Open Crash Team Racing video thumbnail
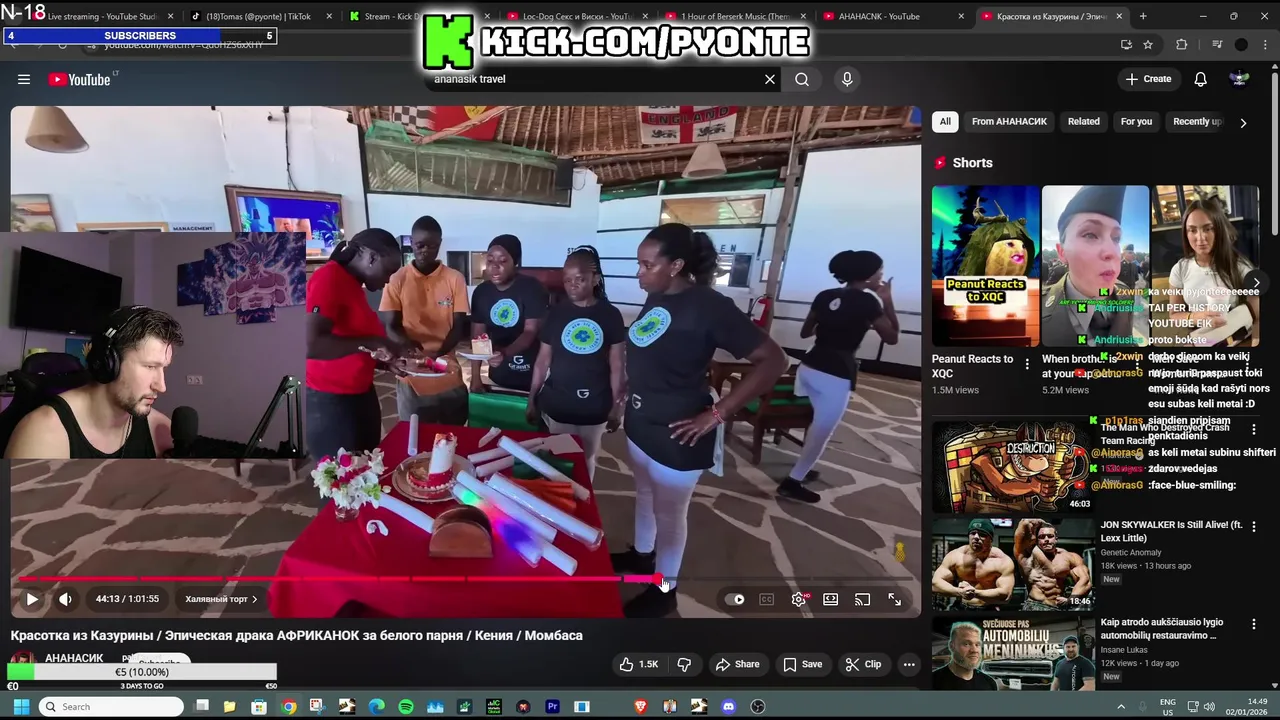The width and height of the screenshot is (1280, 720). point(1013,466)
